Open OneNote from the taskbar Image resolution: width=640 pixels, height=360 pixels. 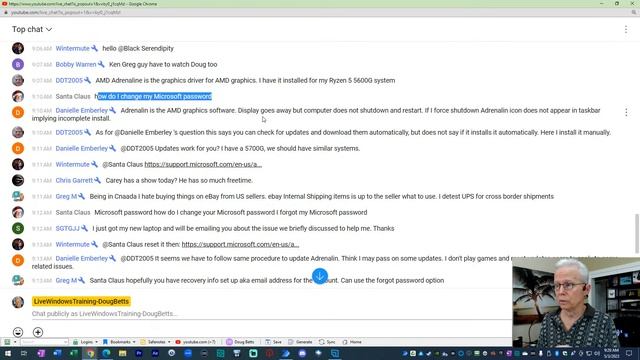[41, 353]
